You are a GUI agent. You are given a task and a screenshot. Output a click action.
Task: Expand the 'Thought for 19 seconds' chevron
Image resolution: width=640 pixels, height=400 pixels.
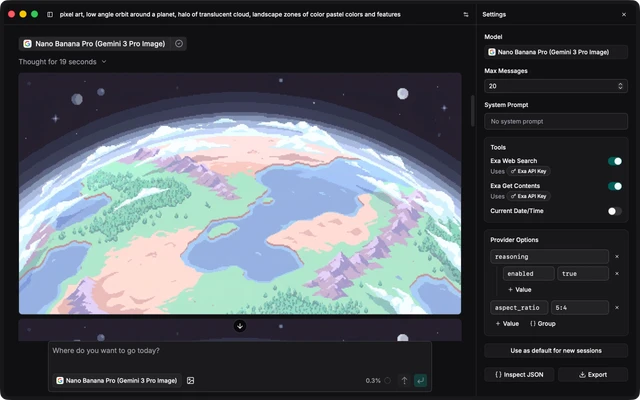click(104, 62)
